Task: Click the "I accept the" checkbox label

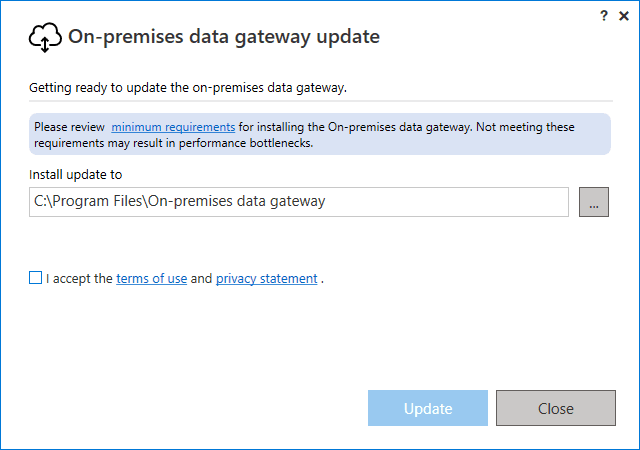Action: pos(79,279)
